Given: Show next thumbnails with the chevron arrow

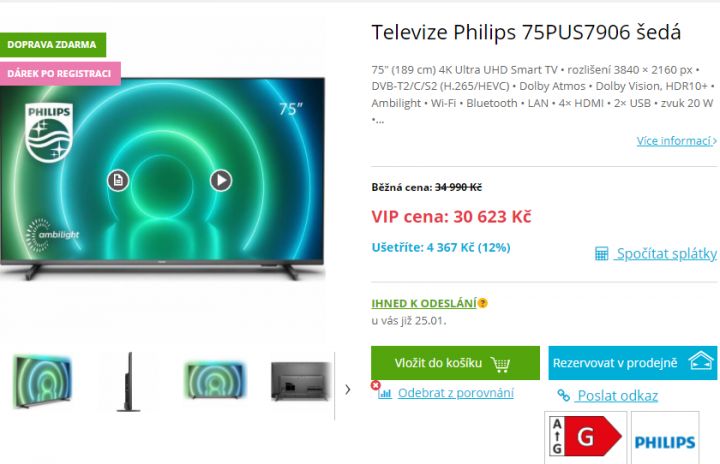Looking at the screenshot, I should [x=348, y=390].
